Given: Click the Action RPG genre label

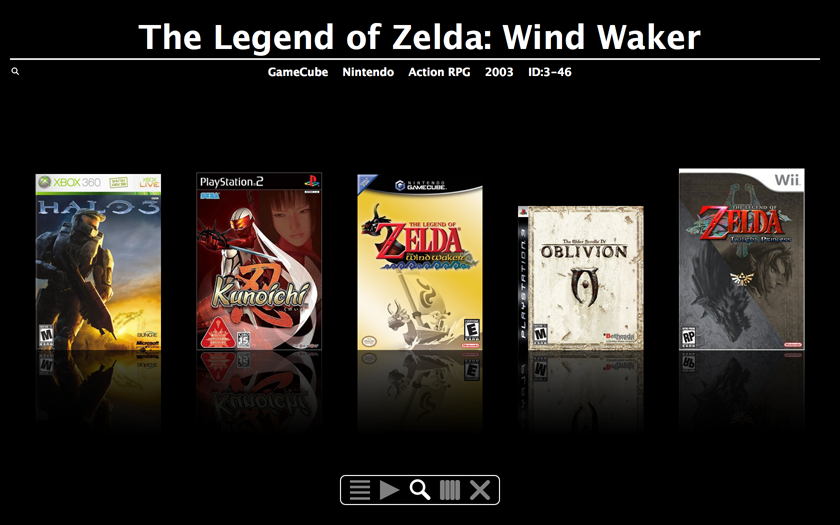Looking at the screenshot, I should point(439,72).
